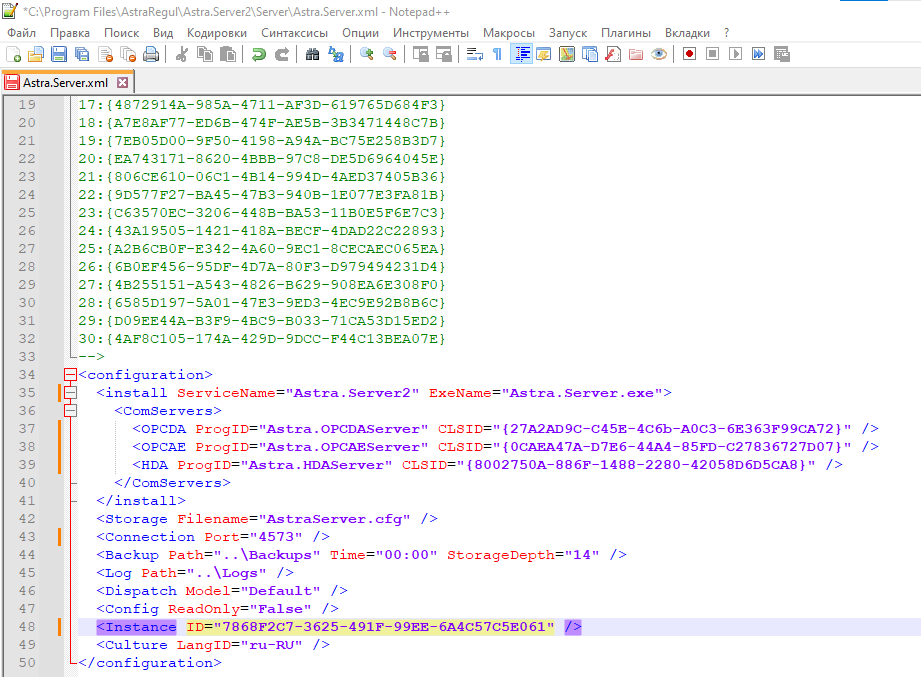Save the current file via the floppy icon
The image size is (921, 677).
click(58, 54)
